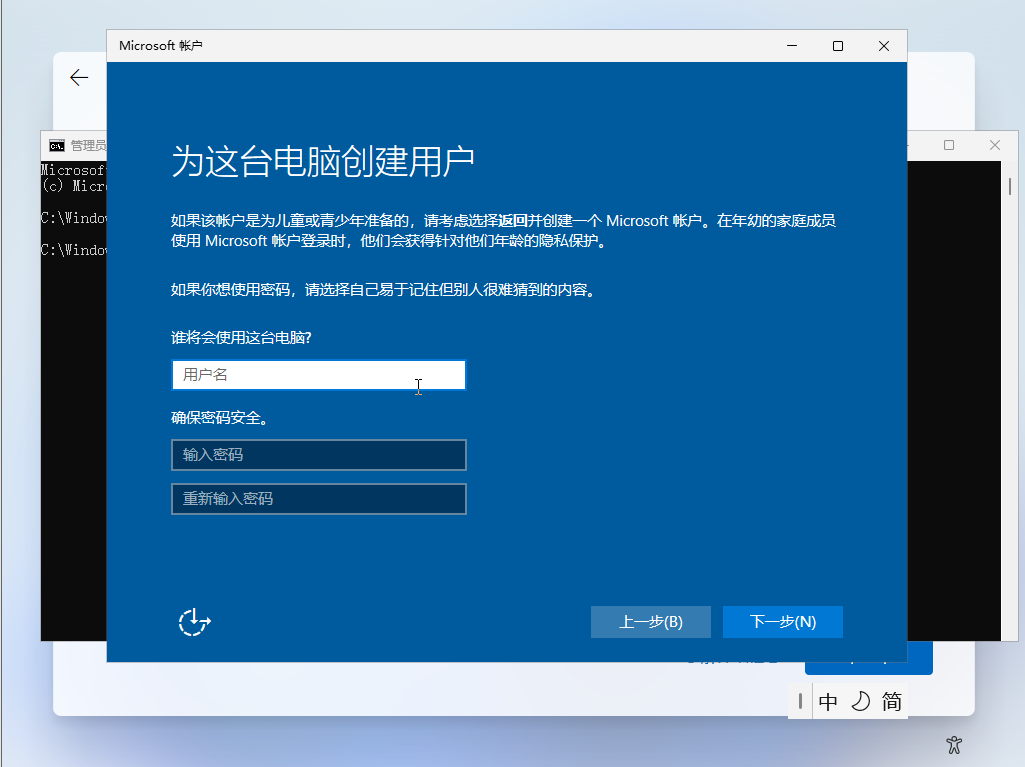Click the username input field
This screenshot has height=767, width=1025.
click(318, 375)
